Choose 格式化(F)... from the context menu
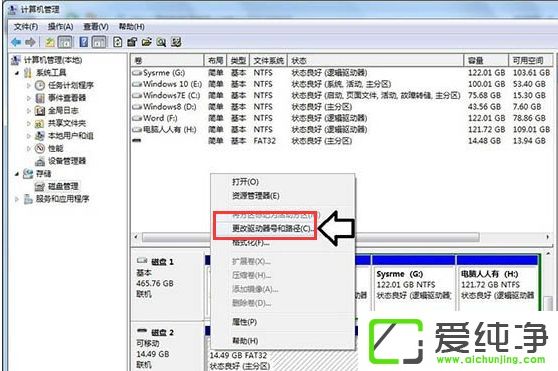 [251, 243]
